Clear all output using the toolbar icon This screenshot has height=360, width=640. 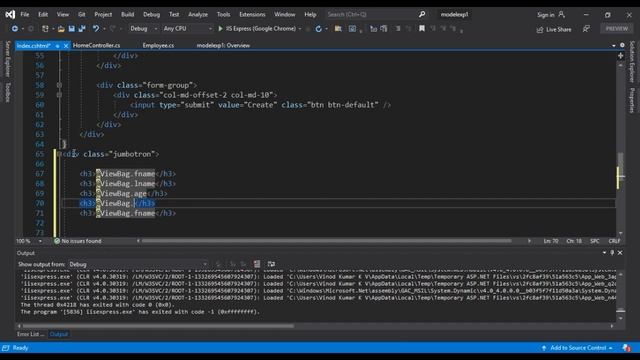click(x=257, y=264)
